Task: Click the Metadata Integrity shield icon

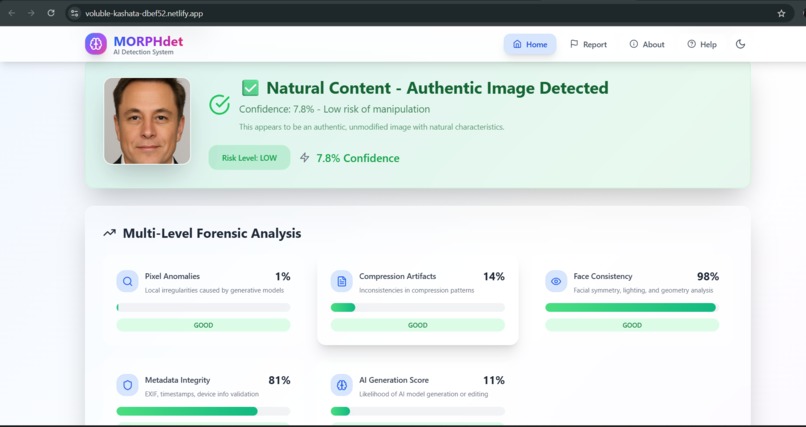Action: [127, 385]
